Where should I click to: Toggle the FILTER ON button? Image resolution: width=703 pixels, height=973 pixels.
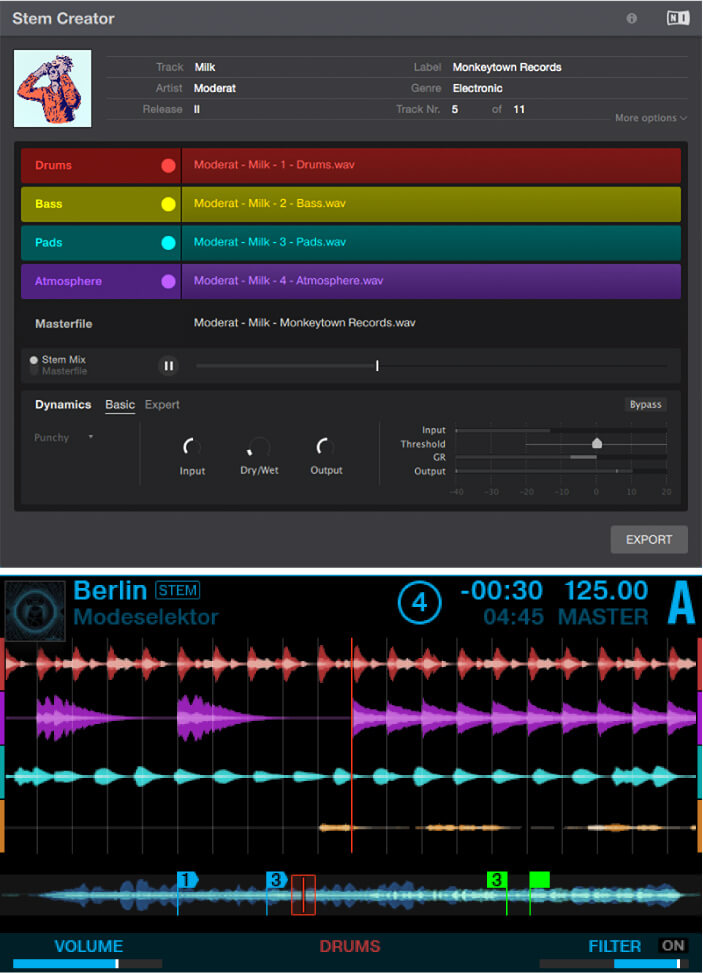673,946
